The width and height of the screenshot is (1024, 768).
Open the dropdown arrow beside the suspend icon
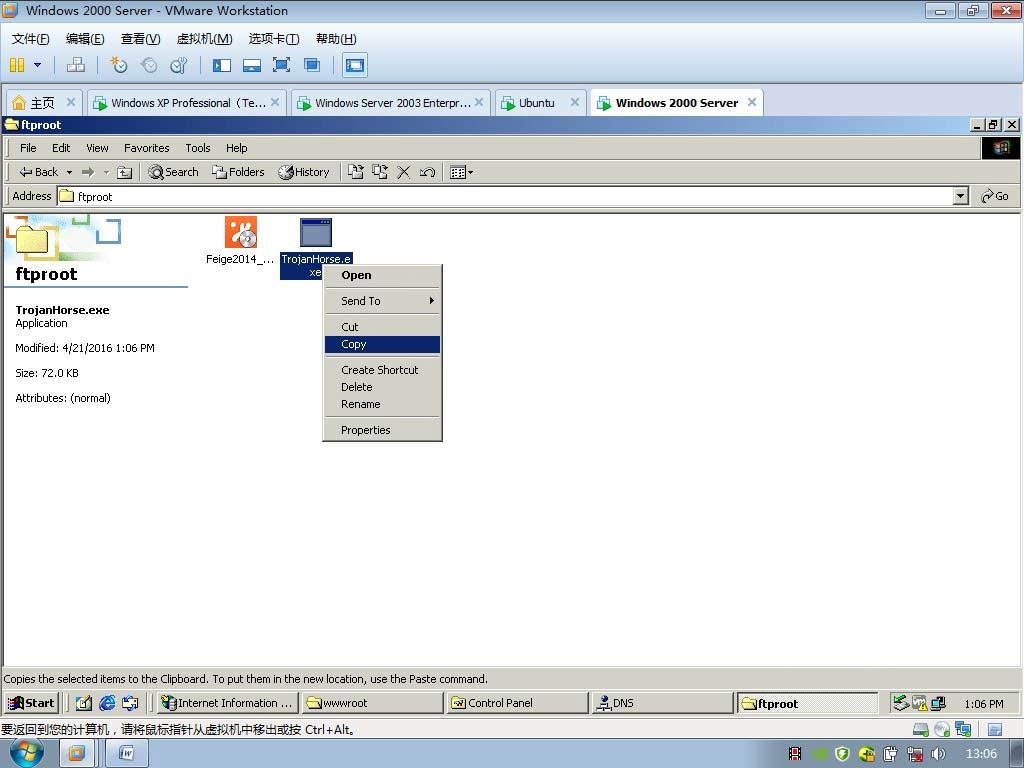(x=37, y=65)
